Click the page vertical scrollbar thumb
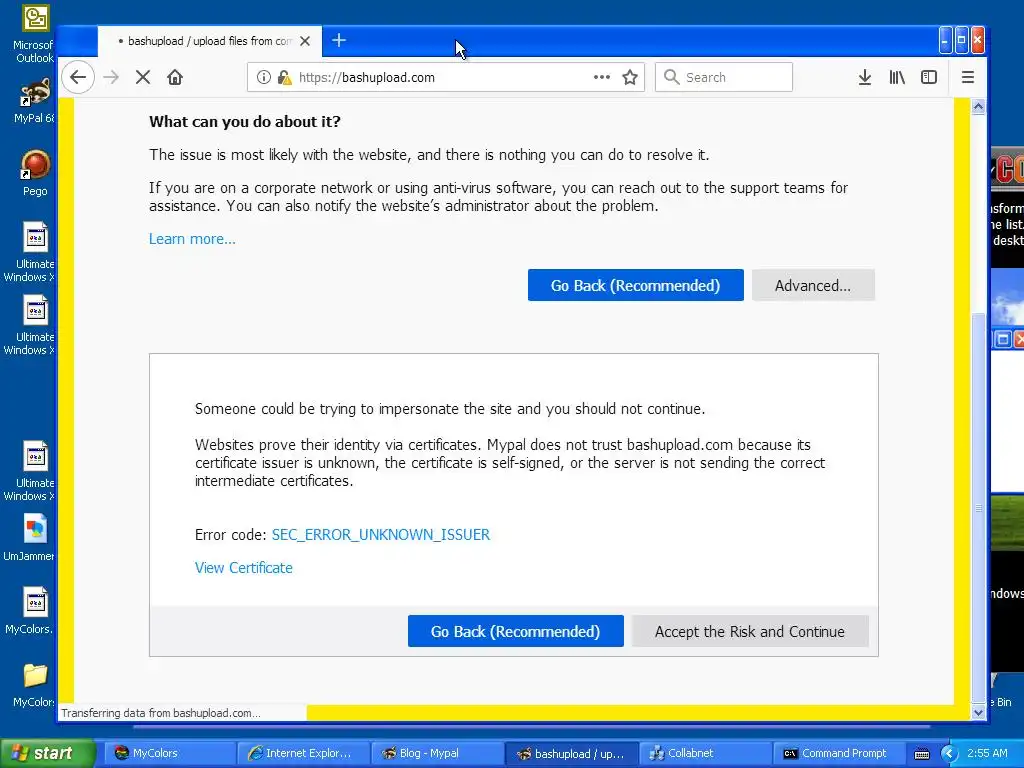Viewport: 1024px width, 768px height. click(x=978, y=508)
